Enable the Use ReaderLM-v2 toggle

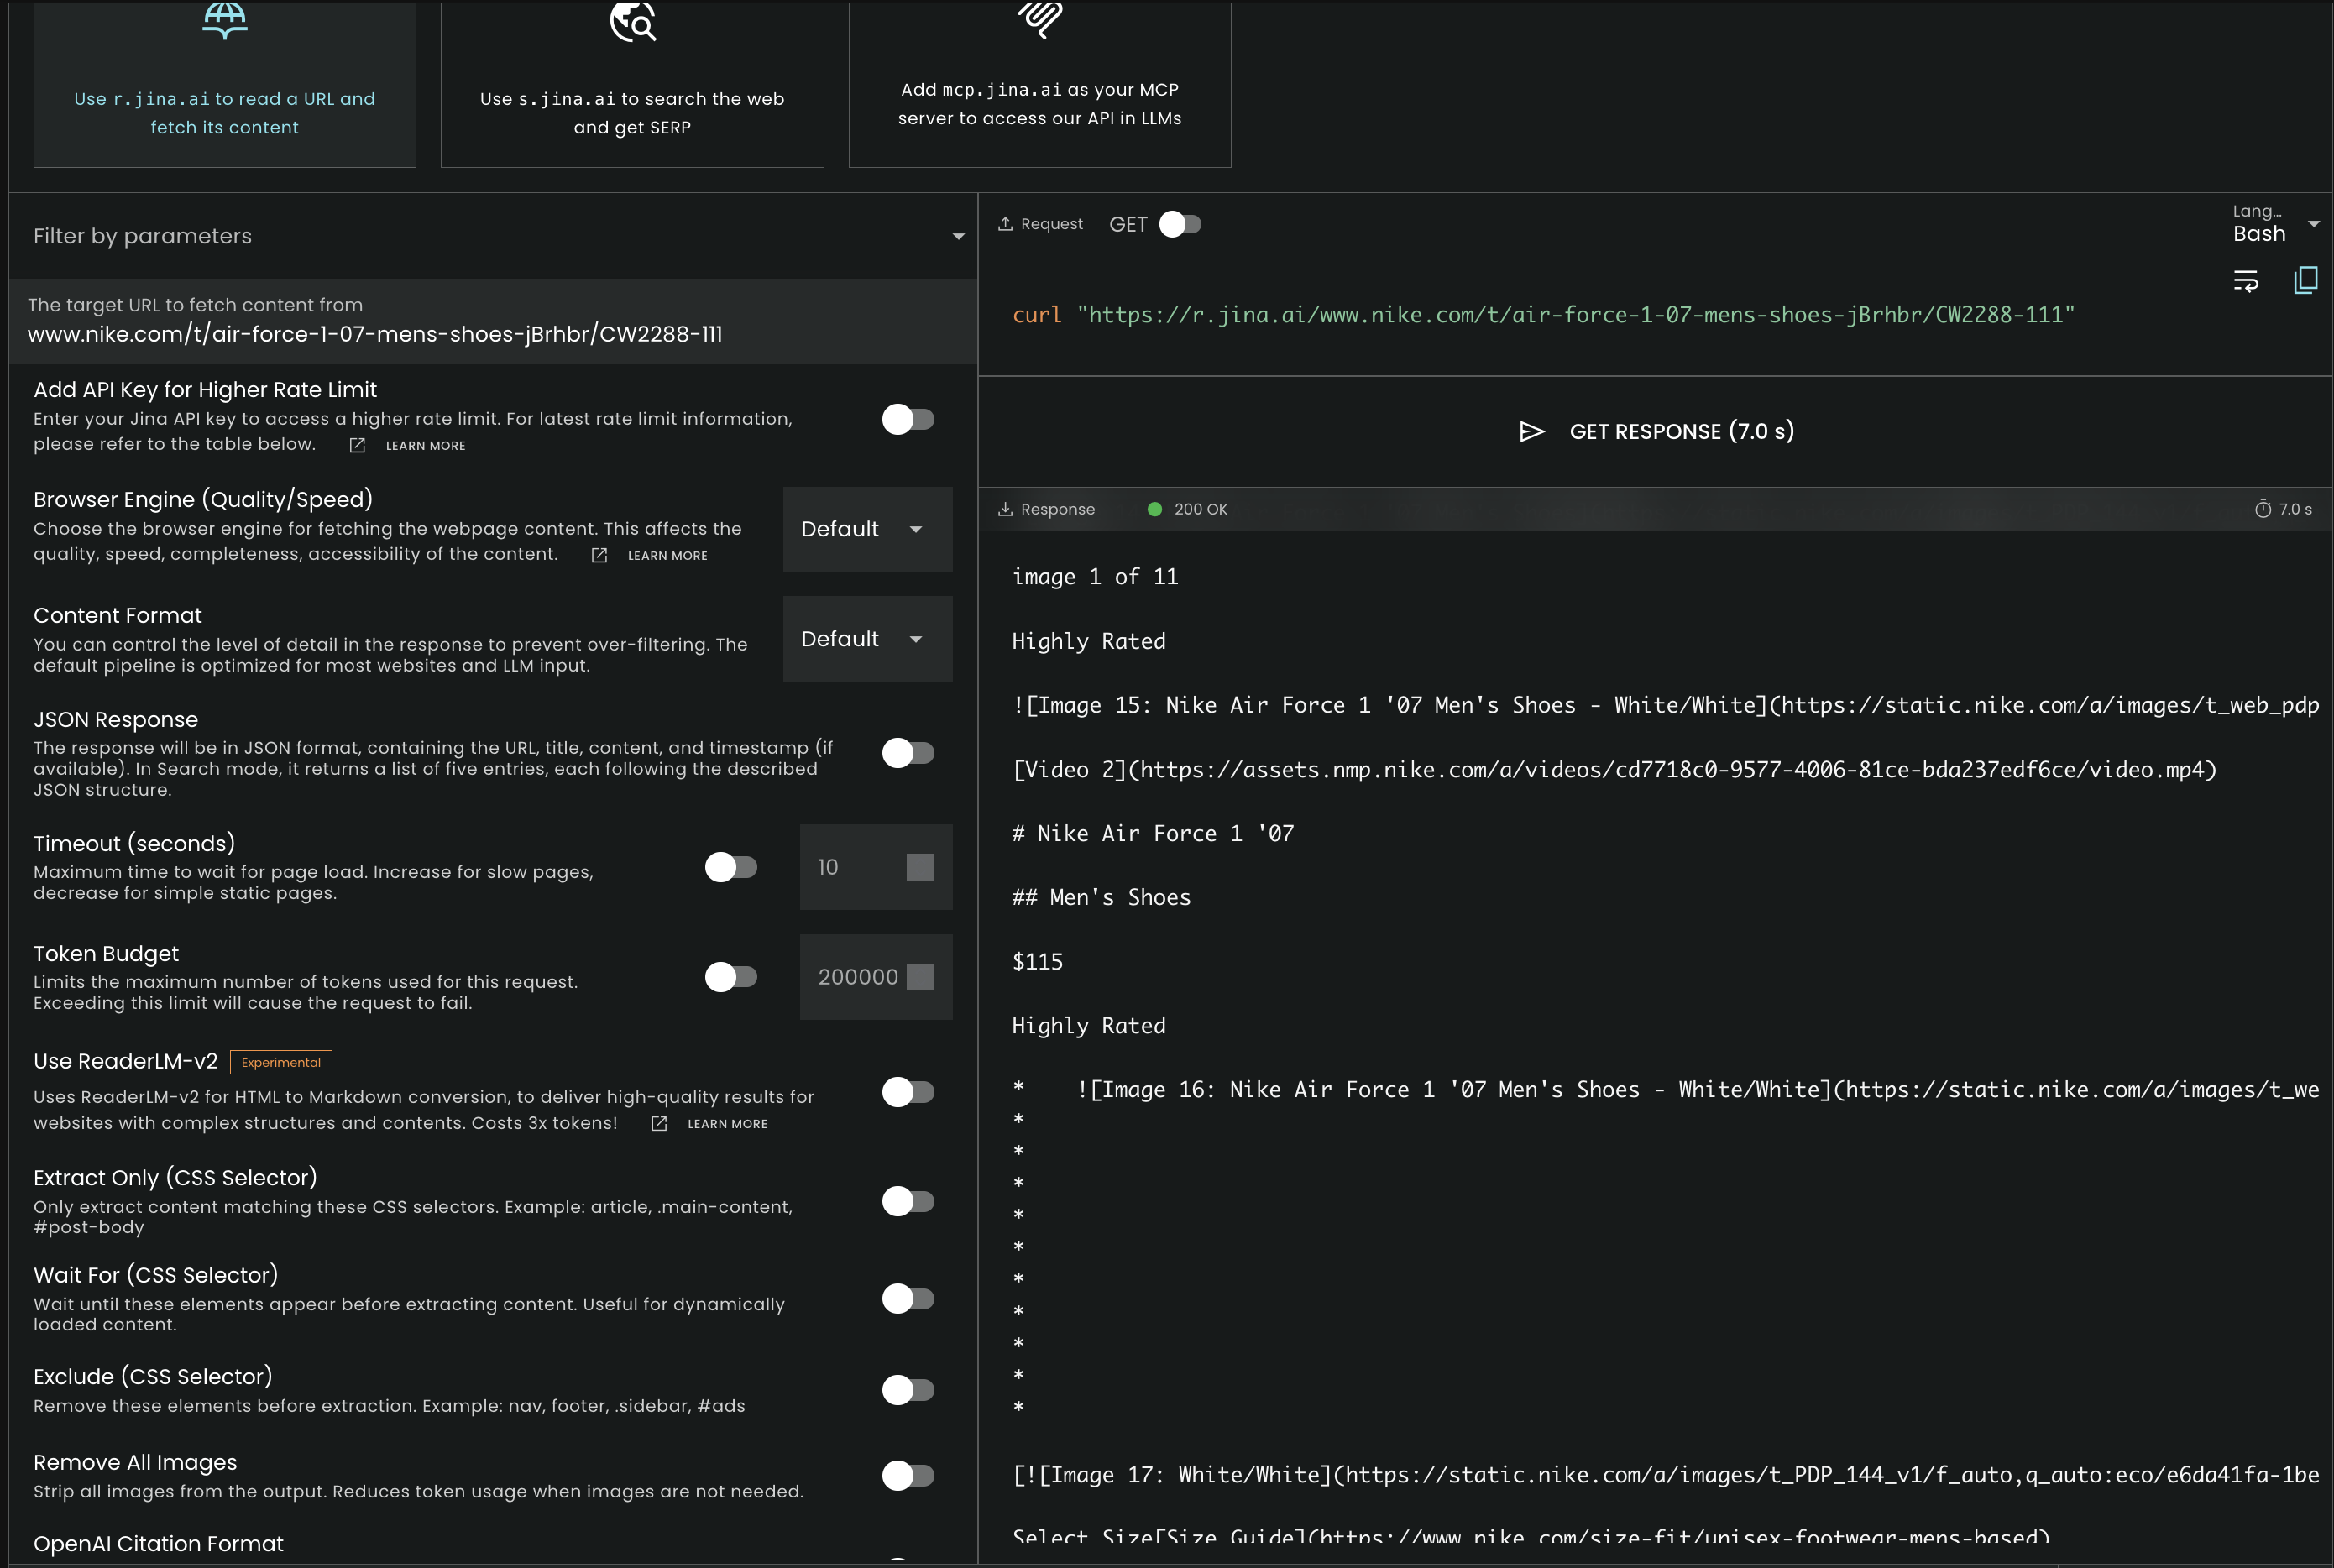click(908, 1092)
